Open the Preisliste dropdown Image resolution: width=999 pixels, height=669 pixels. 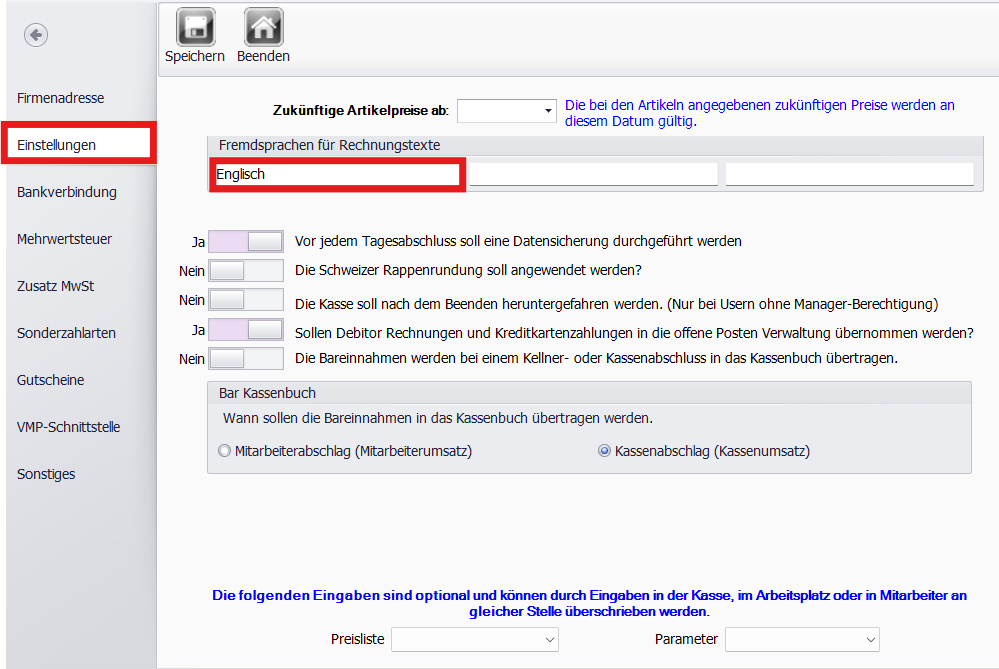tap(547, 639)
